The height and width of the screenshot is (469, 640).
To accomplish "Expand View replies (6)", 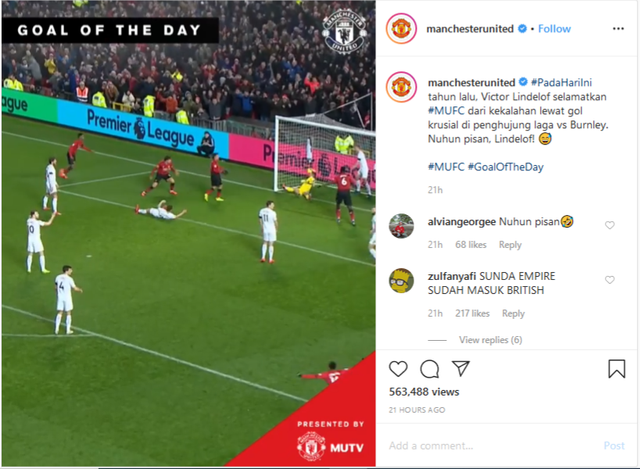I will [490, 340].
